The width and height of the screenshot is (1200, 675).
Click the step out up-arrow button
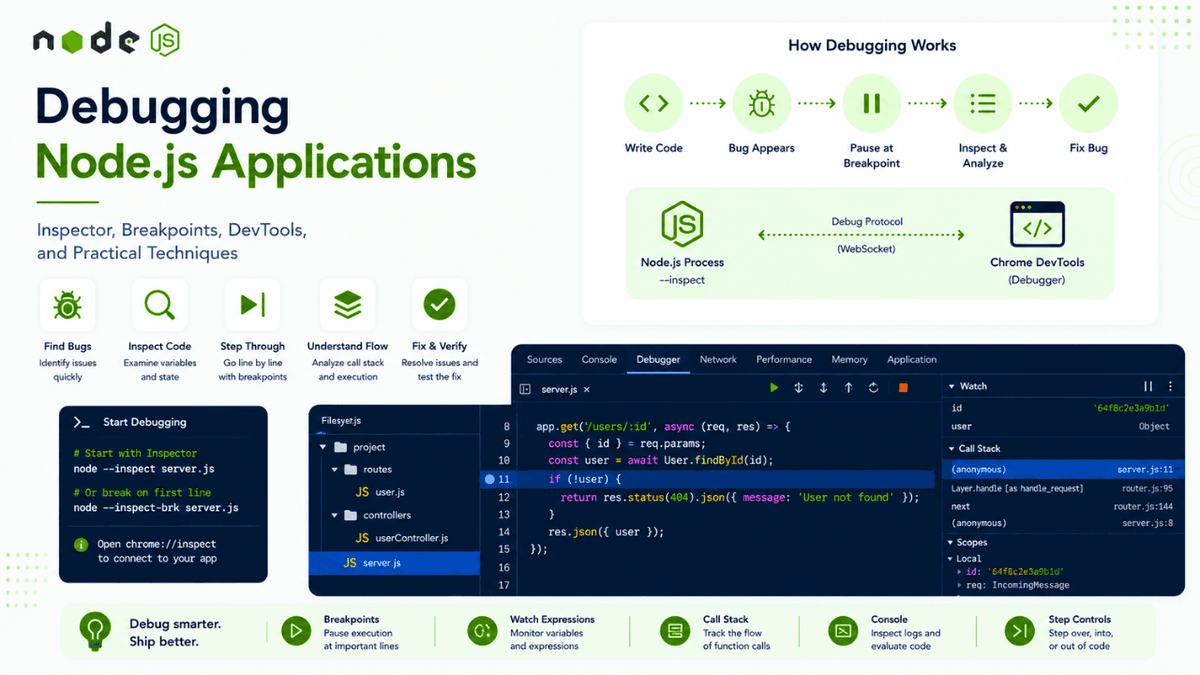(849, 387)
